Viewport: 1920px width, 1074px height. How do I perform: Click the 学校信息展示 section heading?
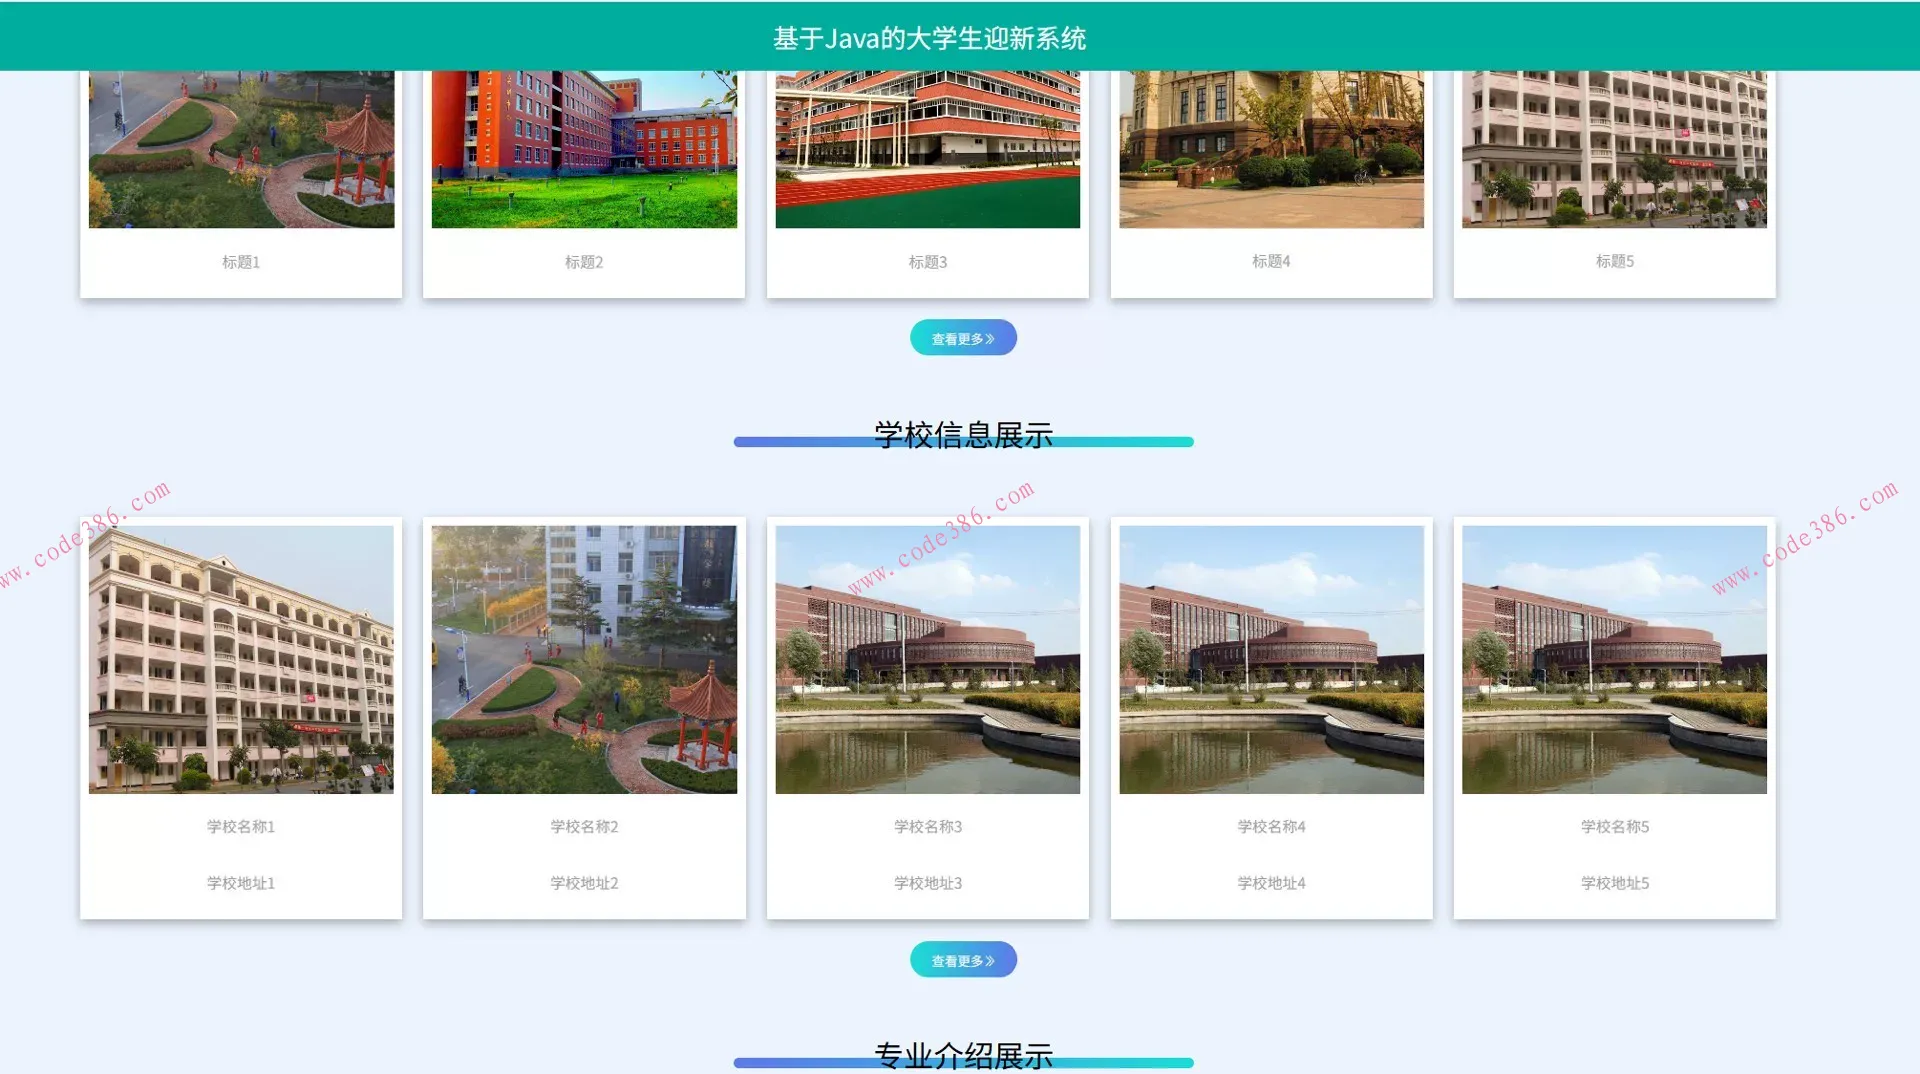click(x=963, y=435)
